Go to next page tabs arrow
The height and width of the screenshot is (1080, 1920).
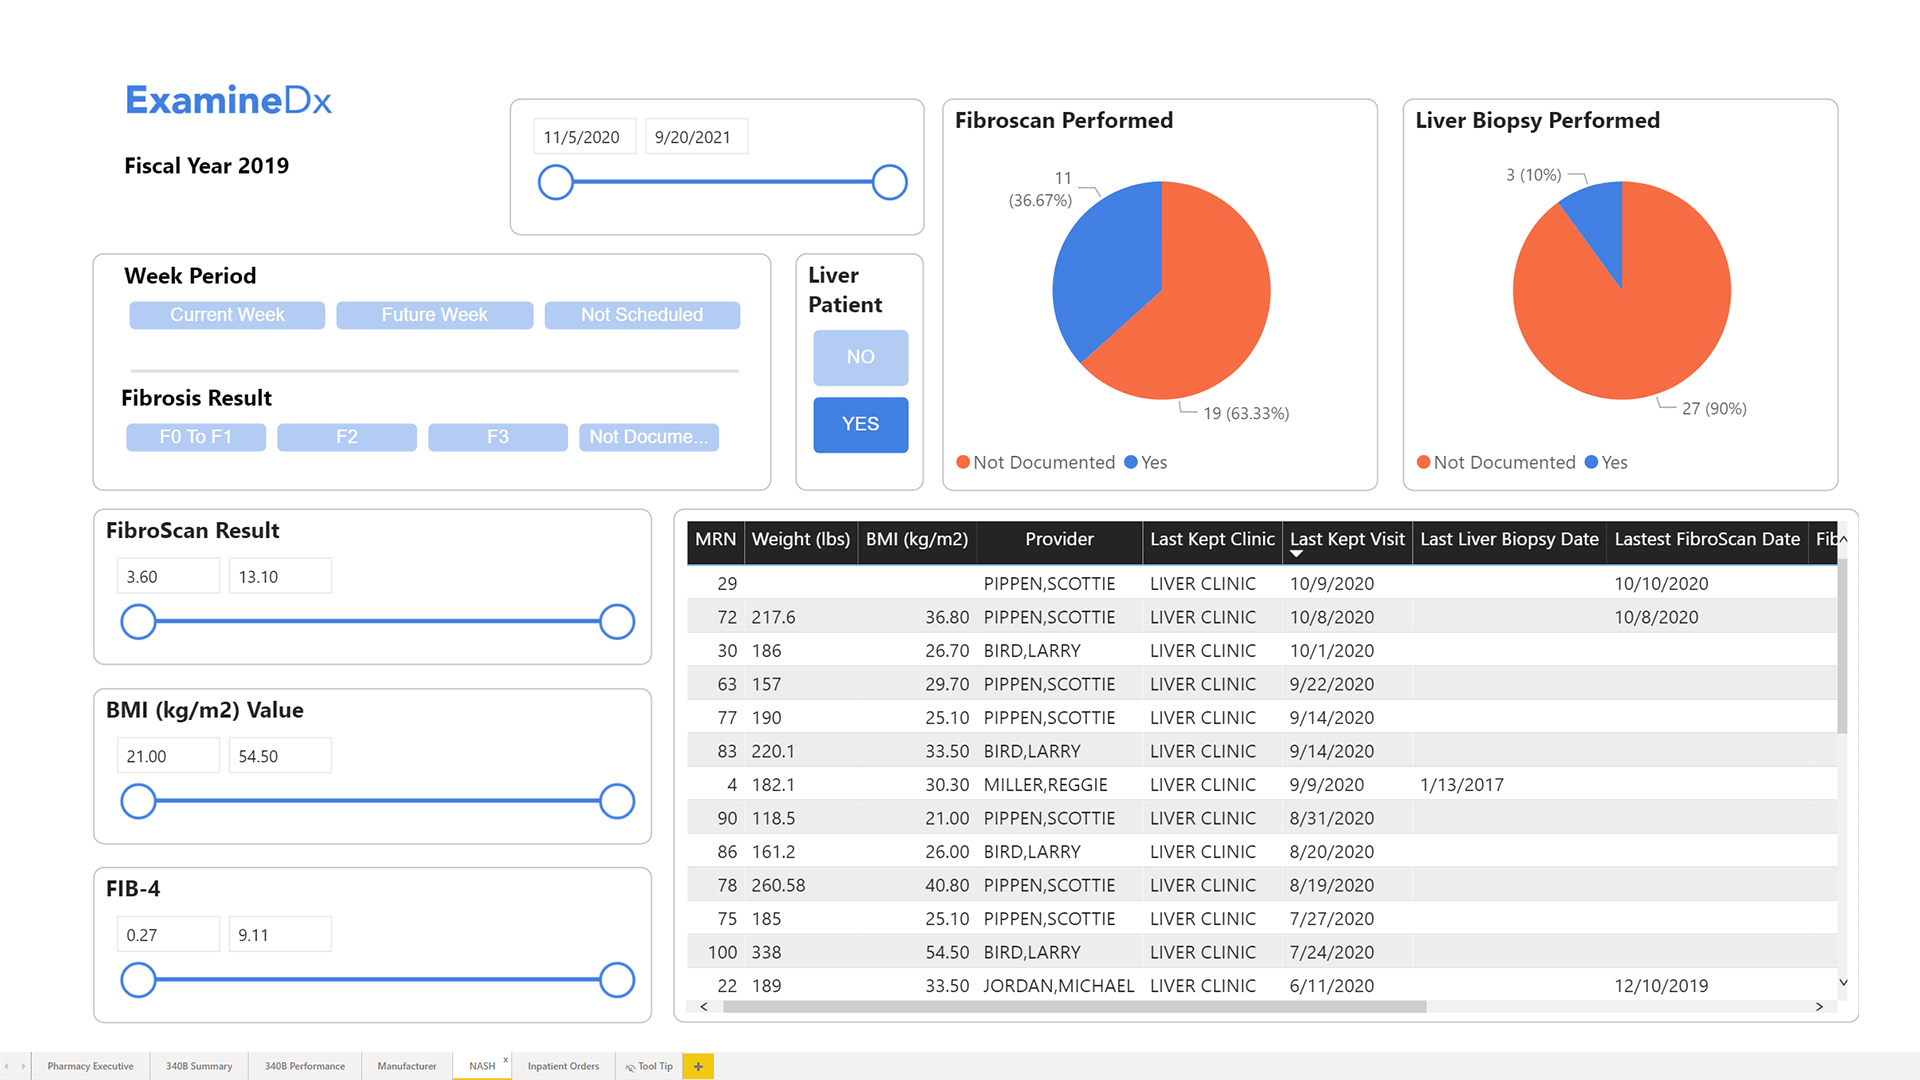(x=23, y=1066)
